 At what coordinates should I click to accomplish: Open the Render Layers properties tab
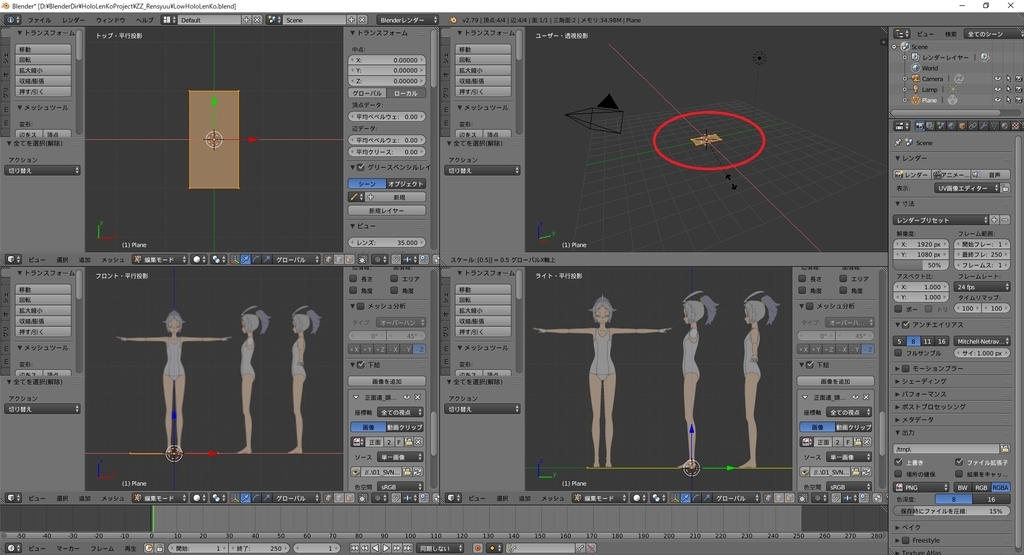(930, 126)
